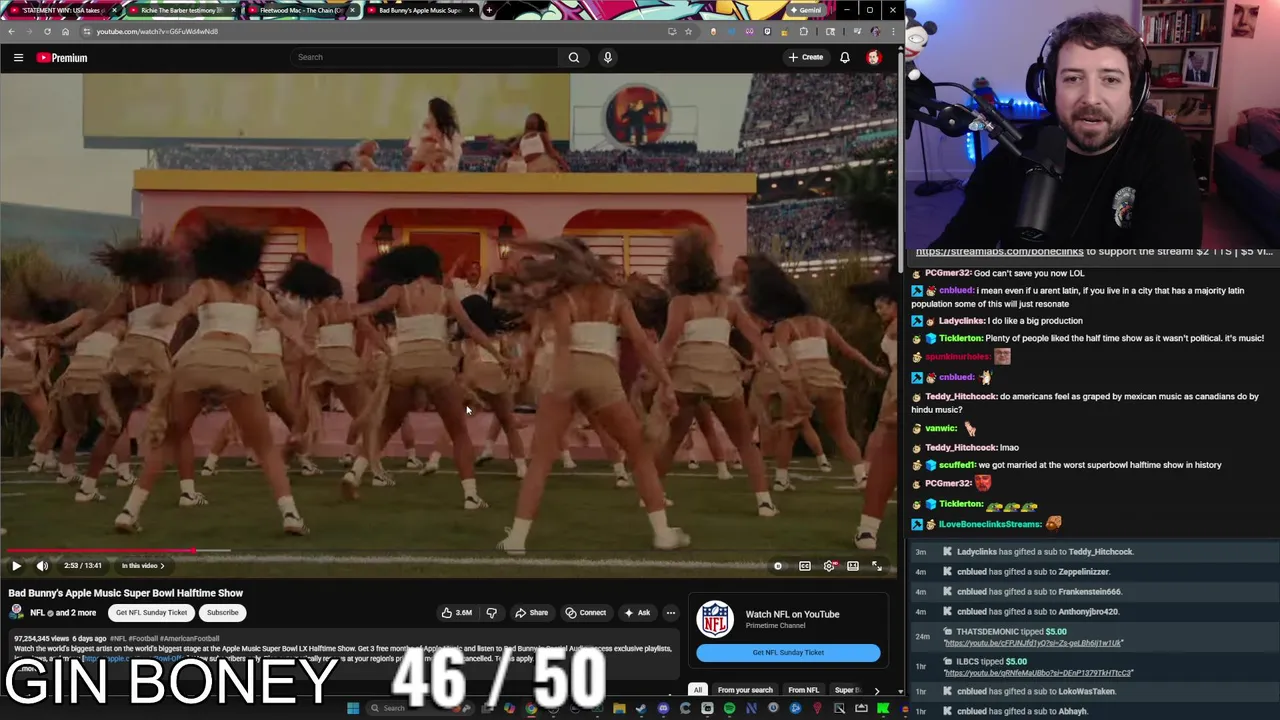Screen dimensions: 1280x720
Task: Open the YouTube account avatar menu
Action: [873, 57]
